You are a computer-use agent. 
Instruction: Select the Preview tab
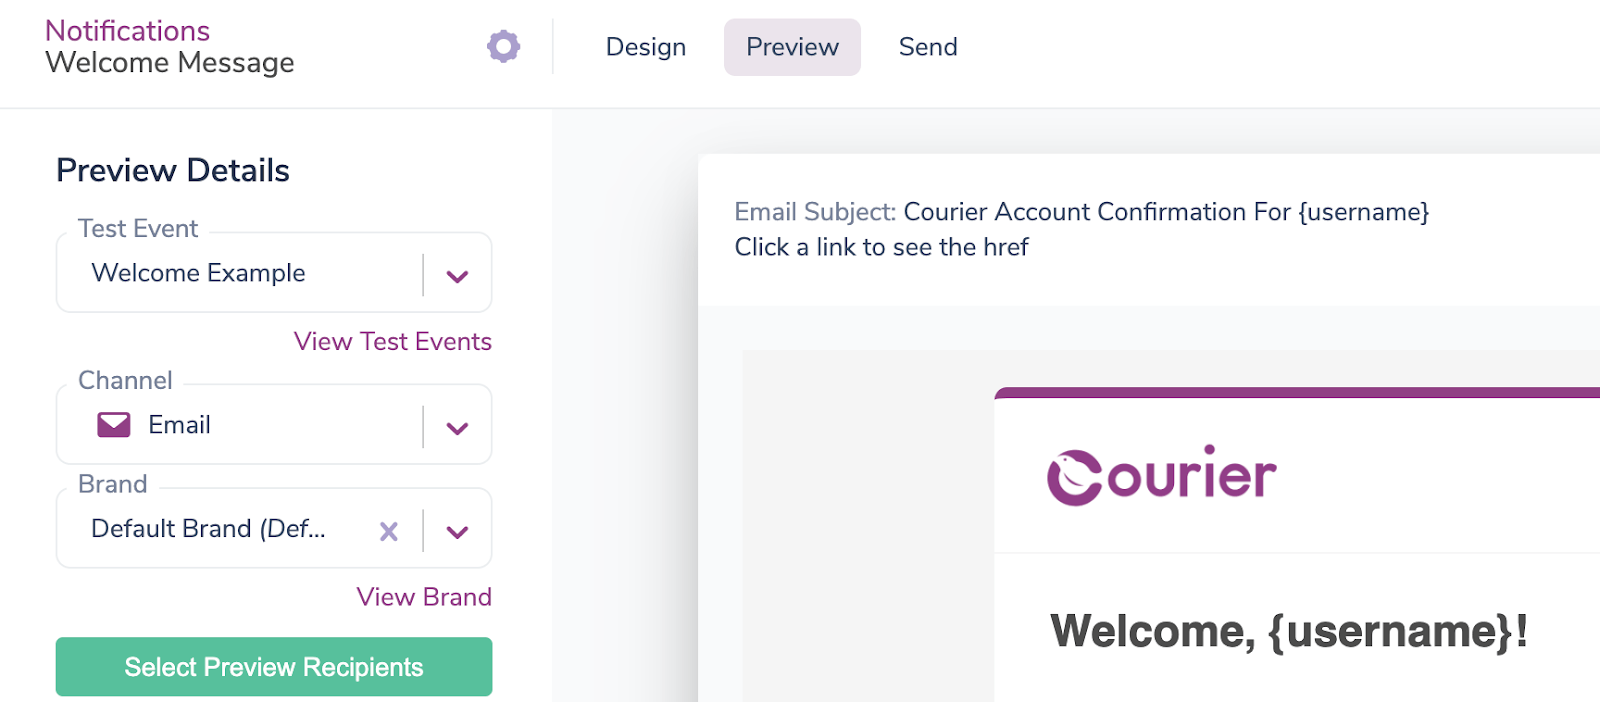click(791, 46)
